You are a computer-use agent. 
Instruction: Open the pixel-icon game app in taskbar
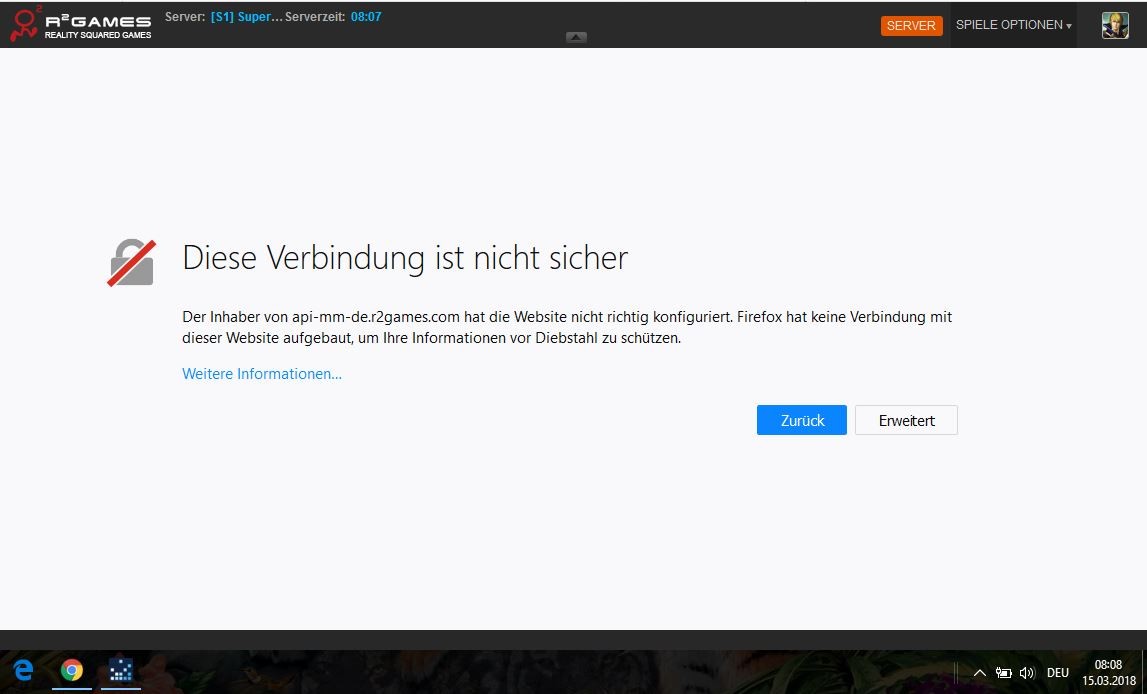point(121,671)
